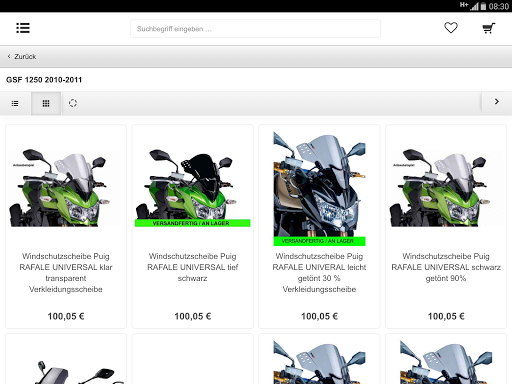Open RAFALE UNIVERSAL schwarz getönt 90% image
Image resolution: width=512 pixels, height=384 pixels.
446,188
